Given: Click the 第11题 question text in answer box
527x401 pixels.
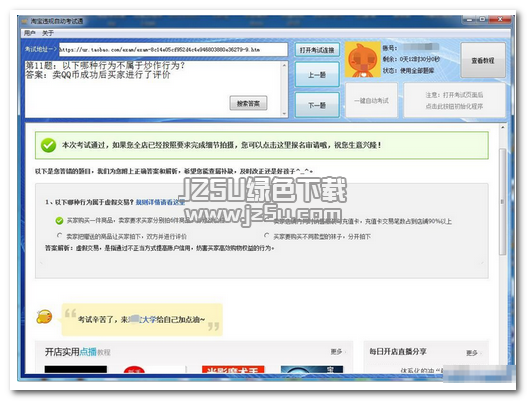Looking at the screenshot, I should tap(106, 65).
